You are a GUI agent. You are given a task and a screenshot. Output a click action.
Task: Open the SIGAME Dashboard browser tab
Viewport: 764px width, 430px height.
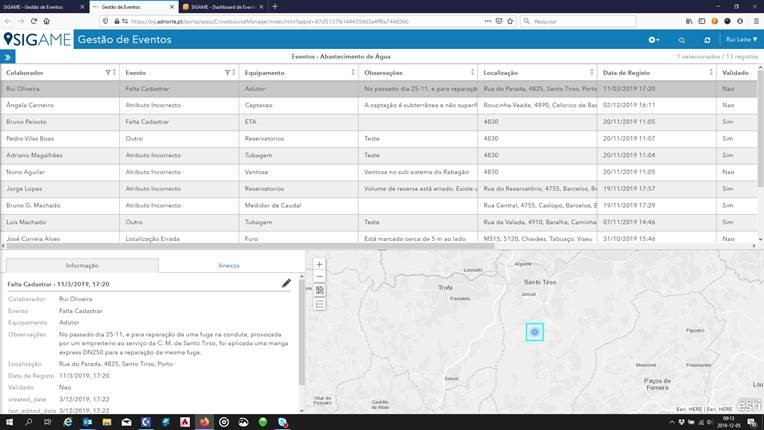(223, 6)
